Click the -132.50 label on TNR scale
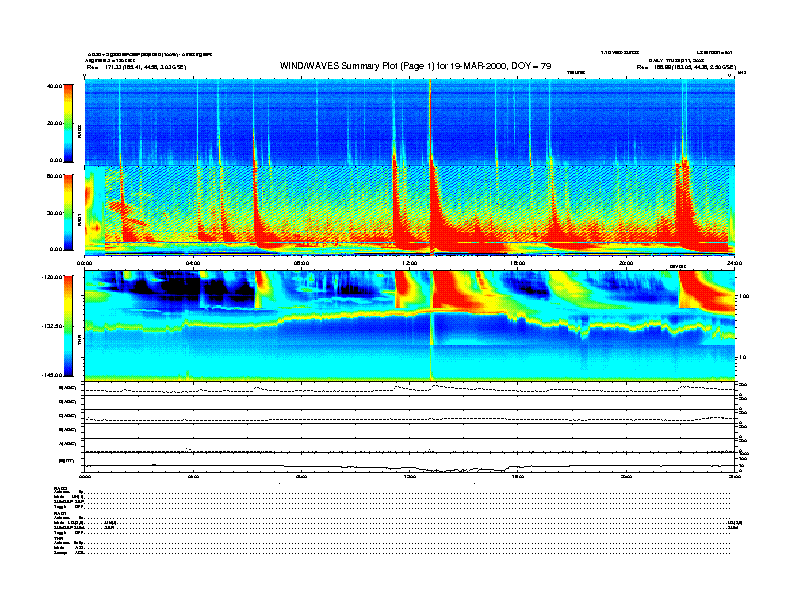792x612 pixels. tap(53, 326)
